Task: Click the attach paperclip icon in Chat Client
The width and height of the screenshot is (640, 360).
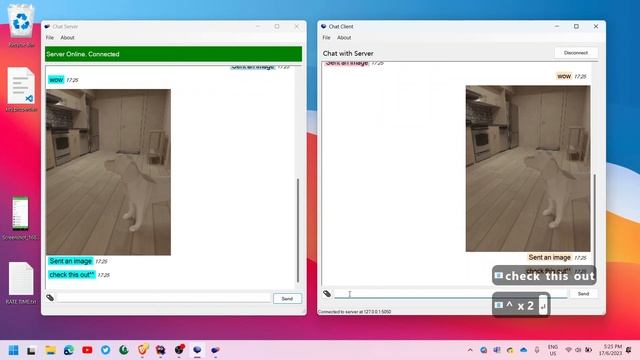Action: tap(327, 293)
